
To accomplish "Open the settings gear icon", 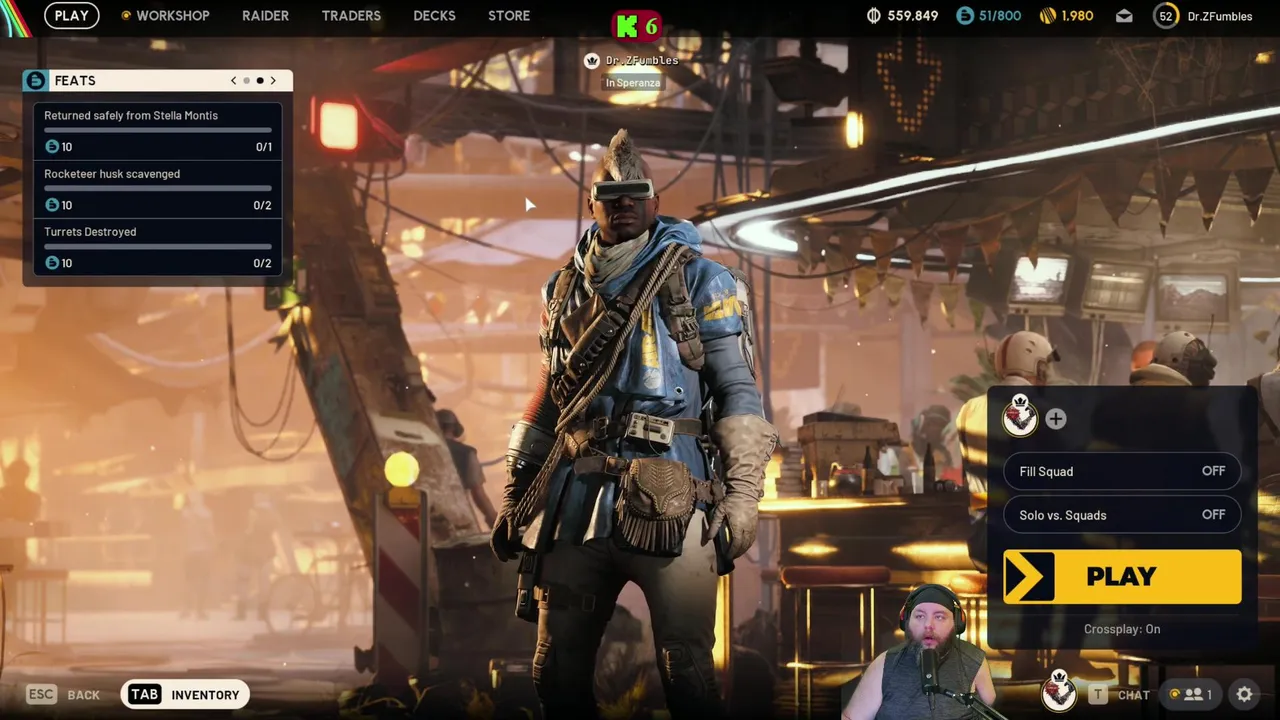I will tap(1244, 694).
